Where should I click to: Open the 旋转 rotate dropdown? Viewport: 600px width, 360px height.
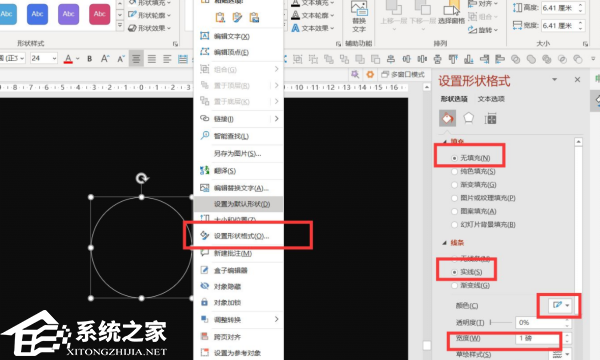pos(483,29)
